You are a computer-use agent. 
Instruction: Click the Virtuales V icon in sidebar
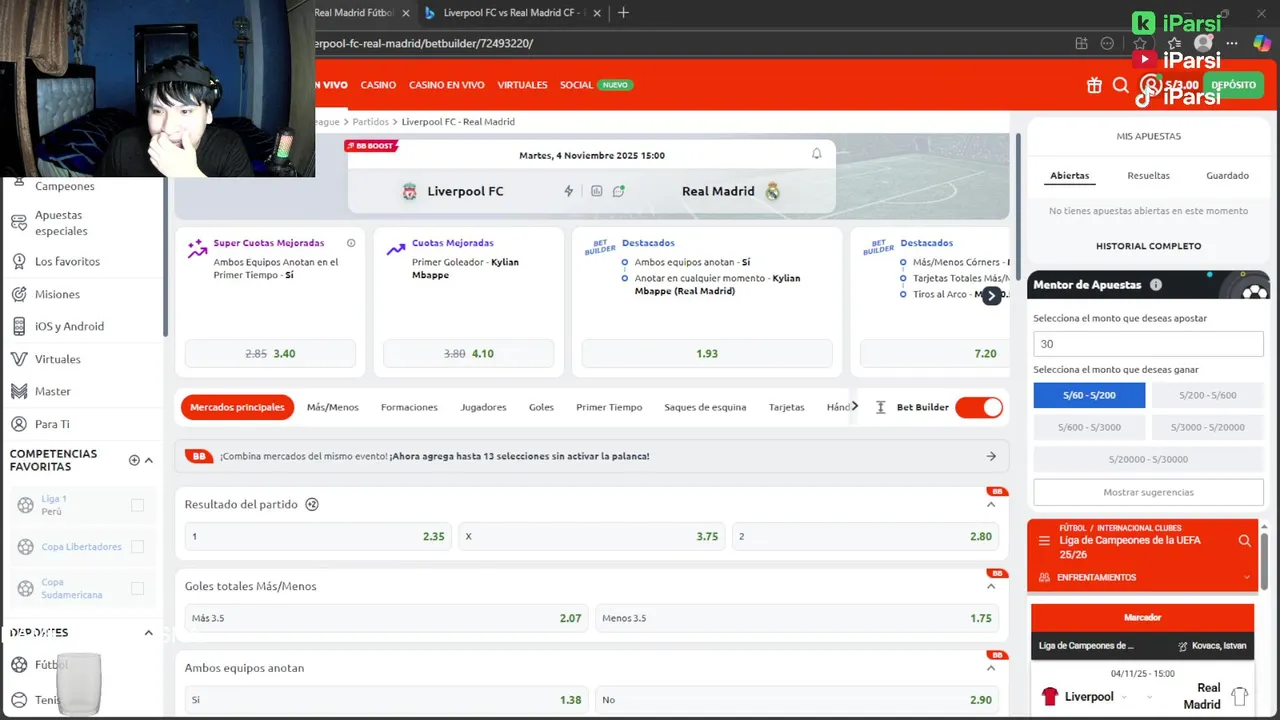[x=18, y=359]
